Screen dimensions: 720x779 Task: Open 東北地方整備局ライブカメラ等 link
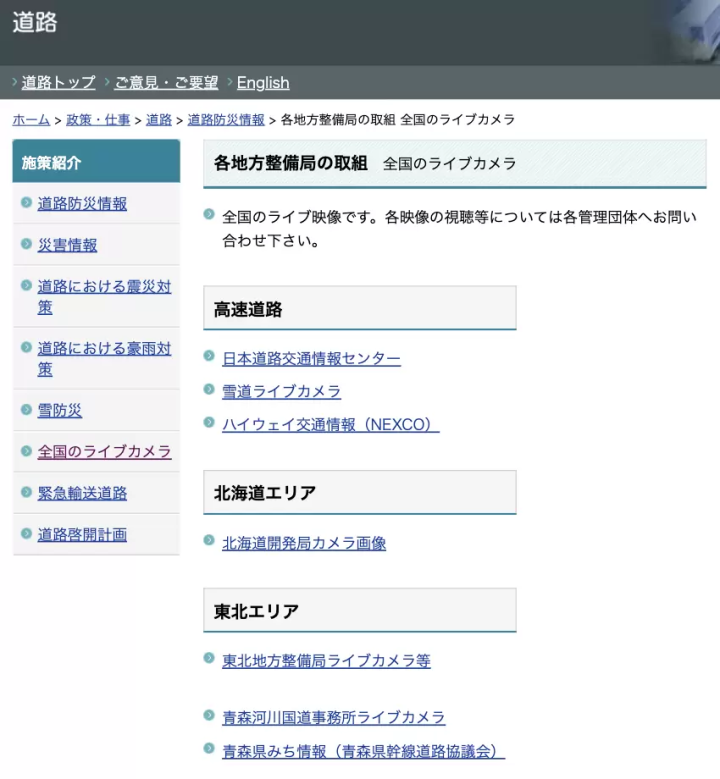[326, 661]
